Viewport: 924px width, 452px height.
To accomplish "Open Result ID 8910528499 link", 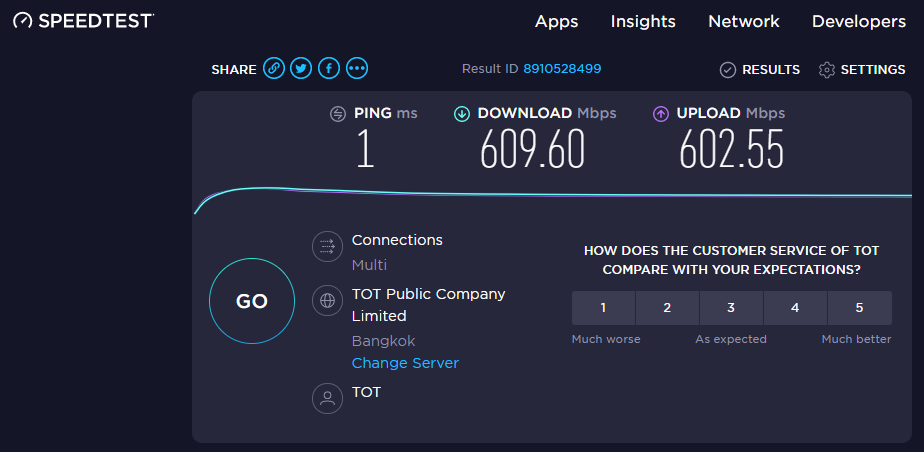I will point(562,69).
